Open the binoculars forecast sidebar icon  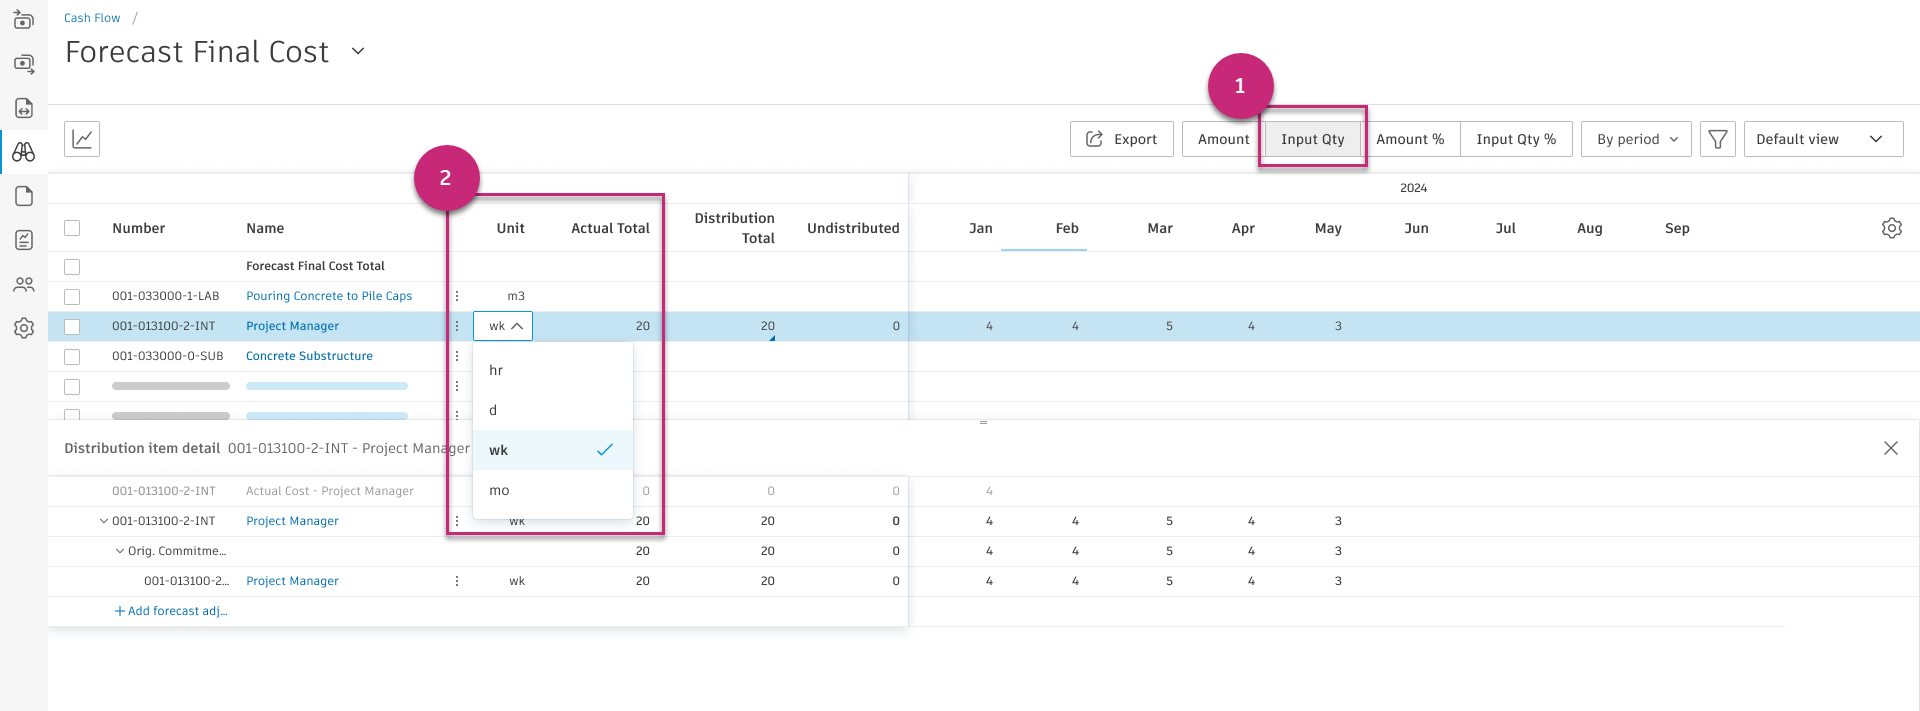pyautogui.click(x=24, y=152)
